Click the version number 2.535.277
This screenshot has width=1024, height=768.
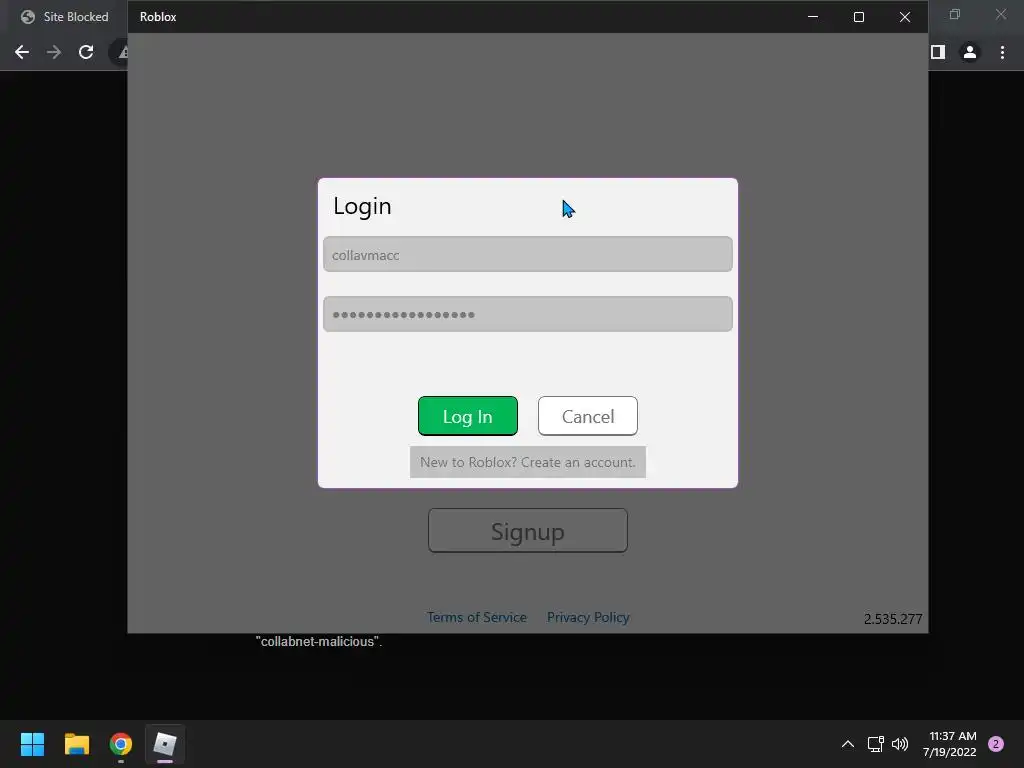[x=893, y=619]
